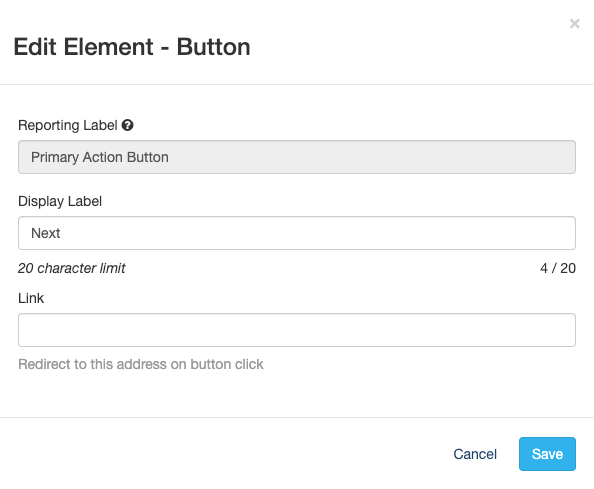Click the 'Reporting Label' field label
Screen dimensions: 594x489
pos(68,125)
